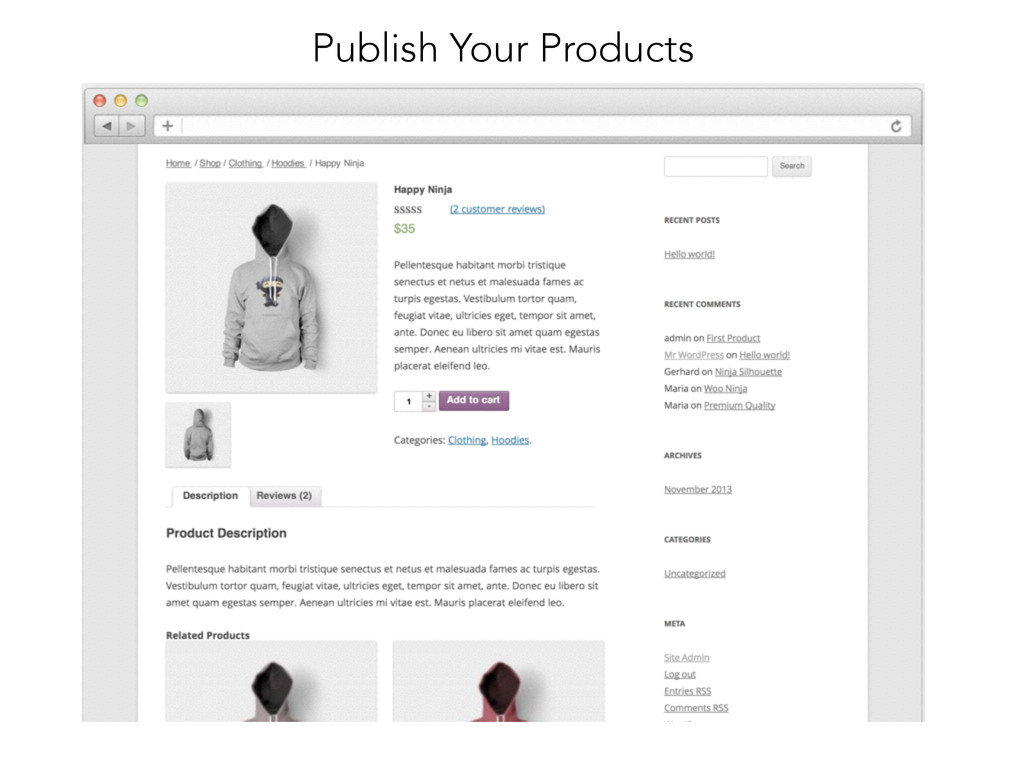Open the November 2013 archive link
Viewport: 1024px width, 768px height.
698,489
